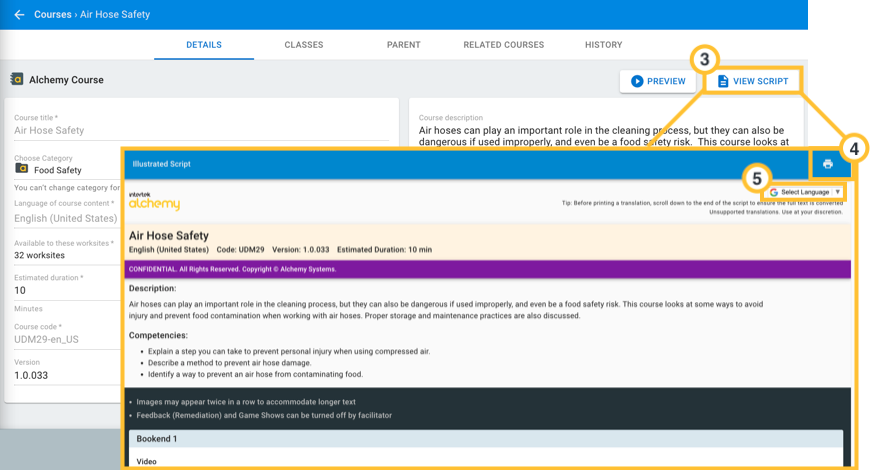Print the illustrated script with printer icon
Screen dimensions: 871x470
click(828, 164)
